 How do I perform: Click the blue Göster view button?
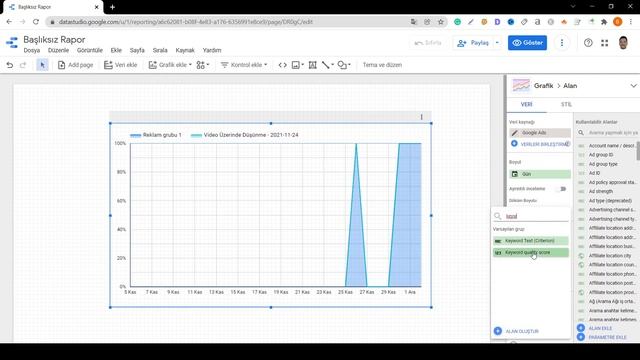[x=527, y=42]
